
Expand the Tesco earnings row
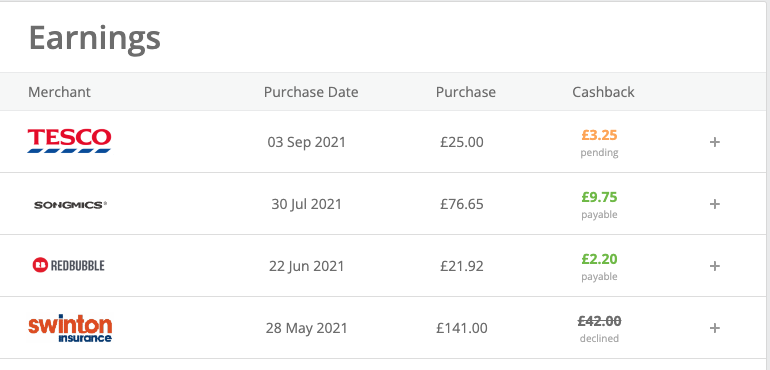click(715, 142)
